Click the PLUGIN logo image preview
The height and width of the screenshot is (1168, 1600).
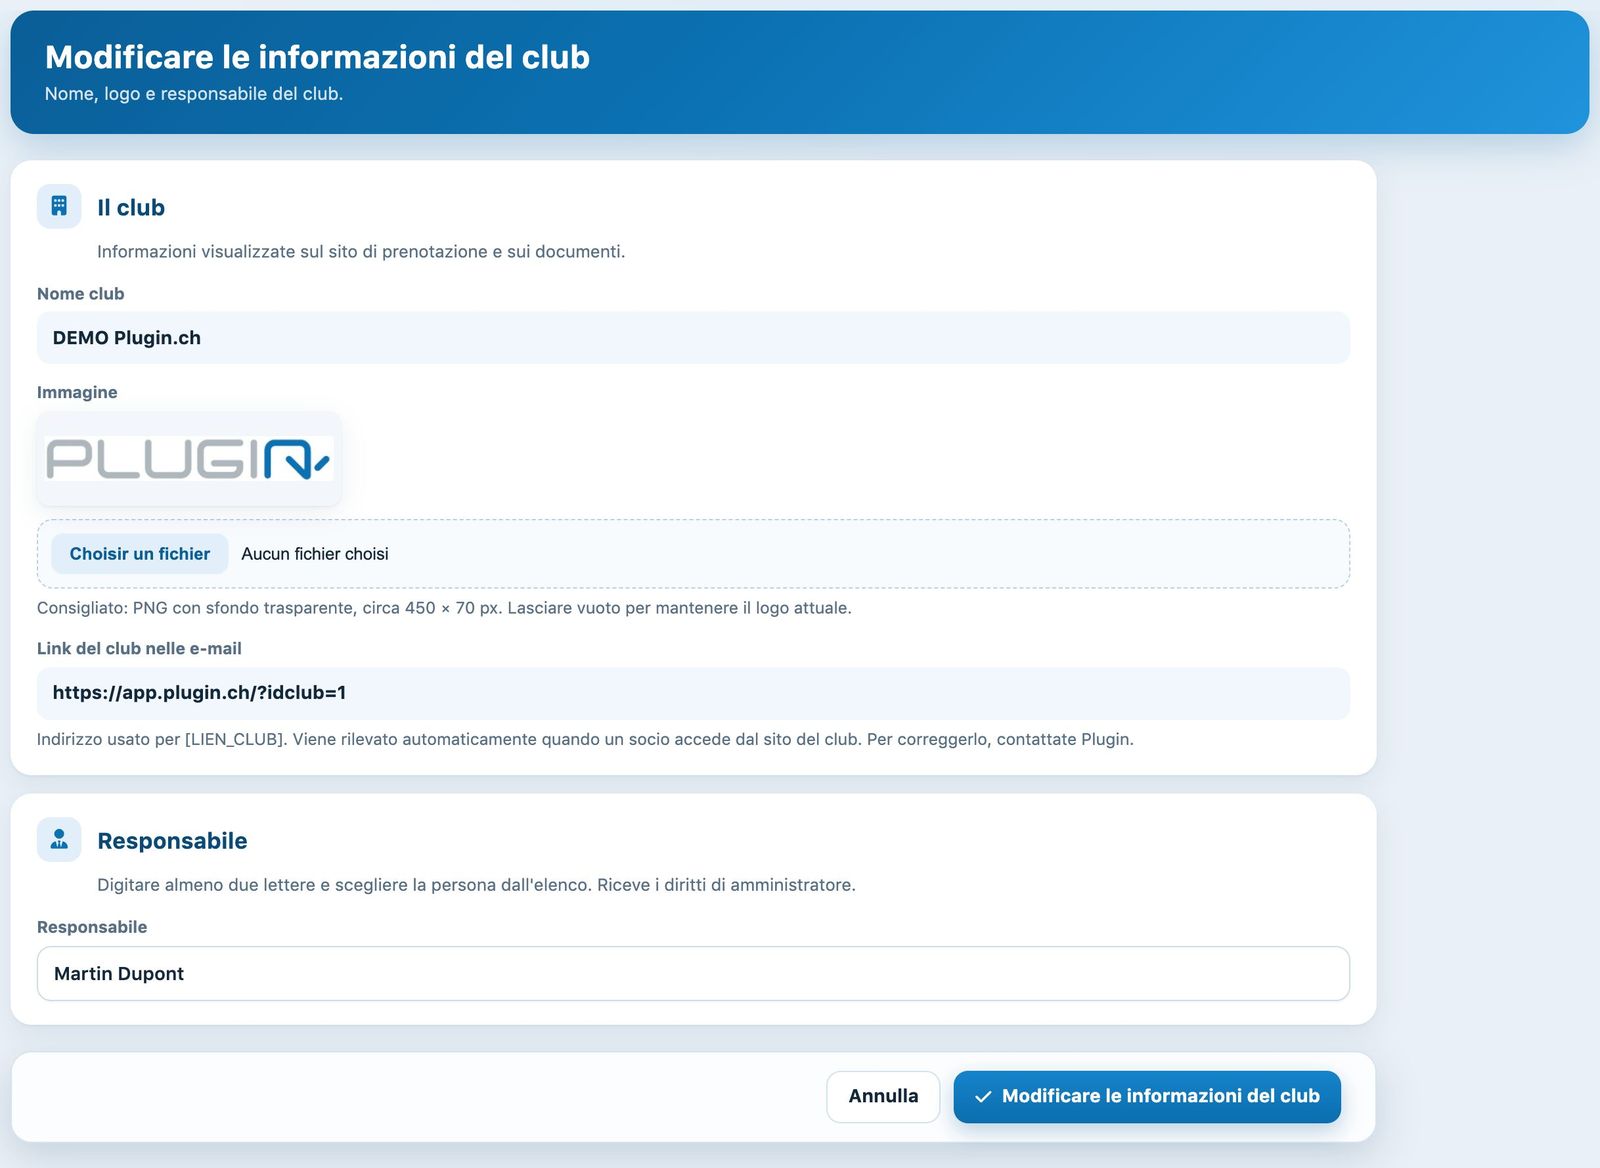(x=189, y=459)
